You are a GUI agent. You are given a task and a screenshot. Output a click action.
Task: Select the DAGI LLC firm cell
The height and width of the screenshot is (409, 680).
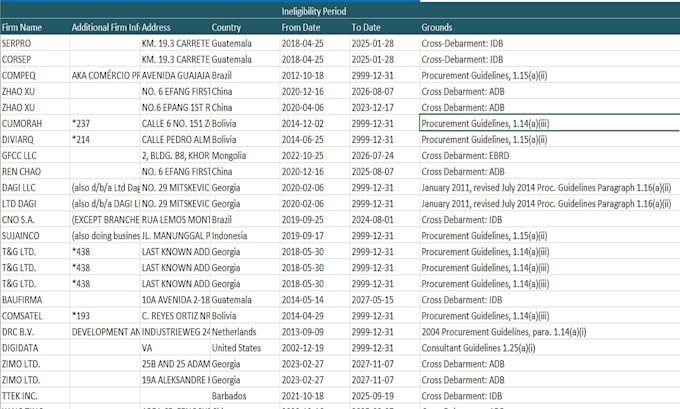tap(35, 188)
